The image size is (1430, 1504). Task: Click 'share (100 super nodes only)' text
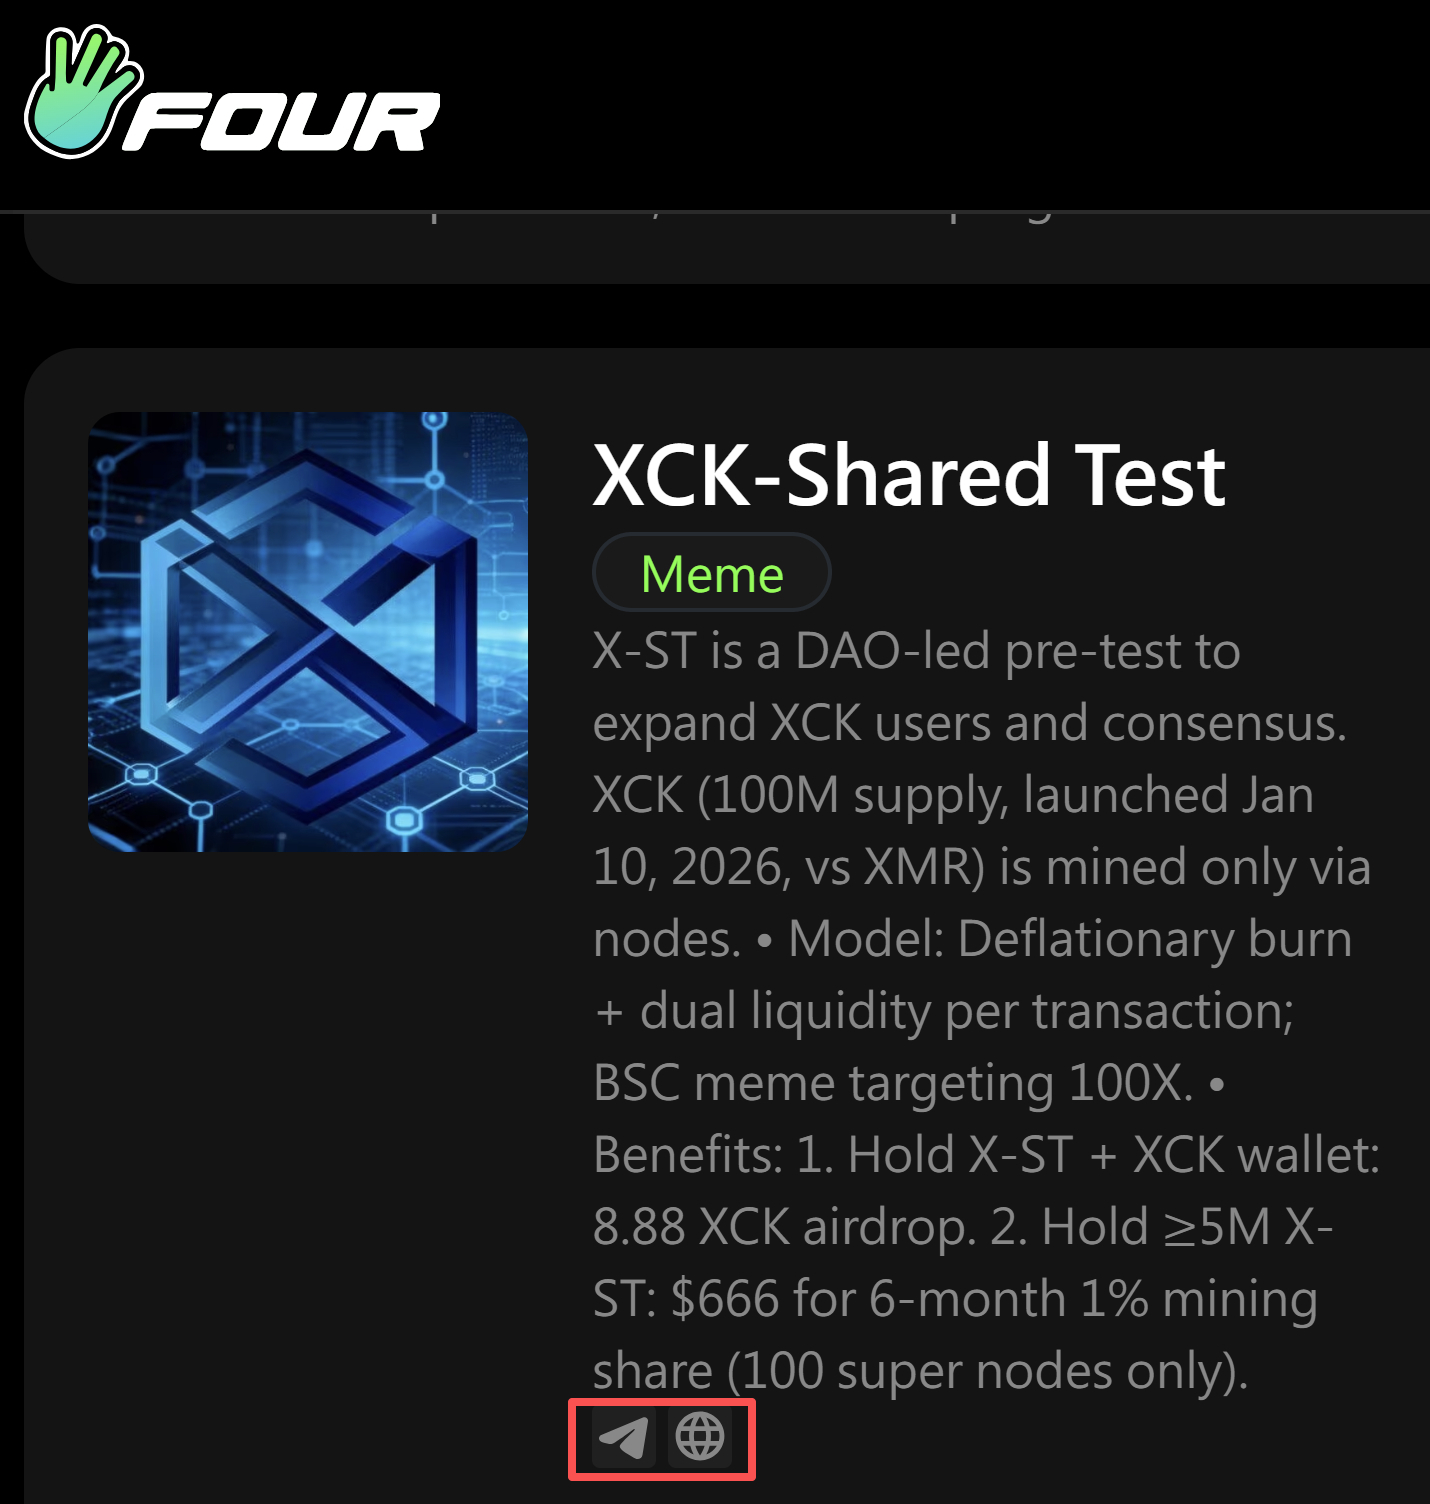pyautogui.click(x=920, y=1372)
